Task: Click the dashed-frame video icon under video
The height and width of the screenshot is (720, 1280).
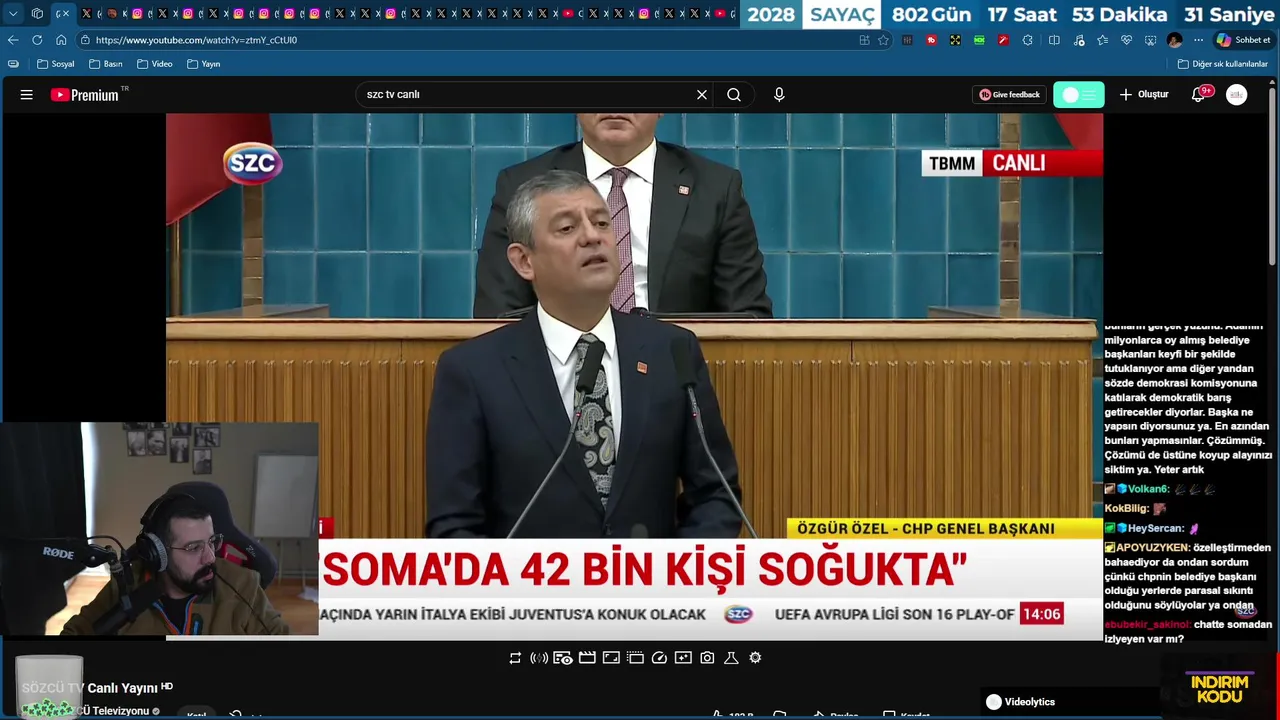Action: tap(635, 658)
